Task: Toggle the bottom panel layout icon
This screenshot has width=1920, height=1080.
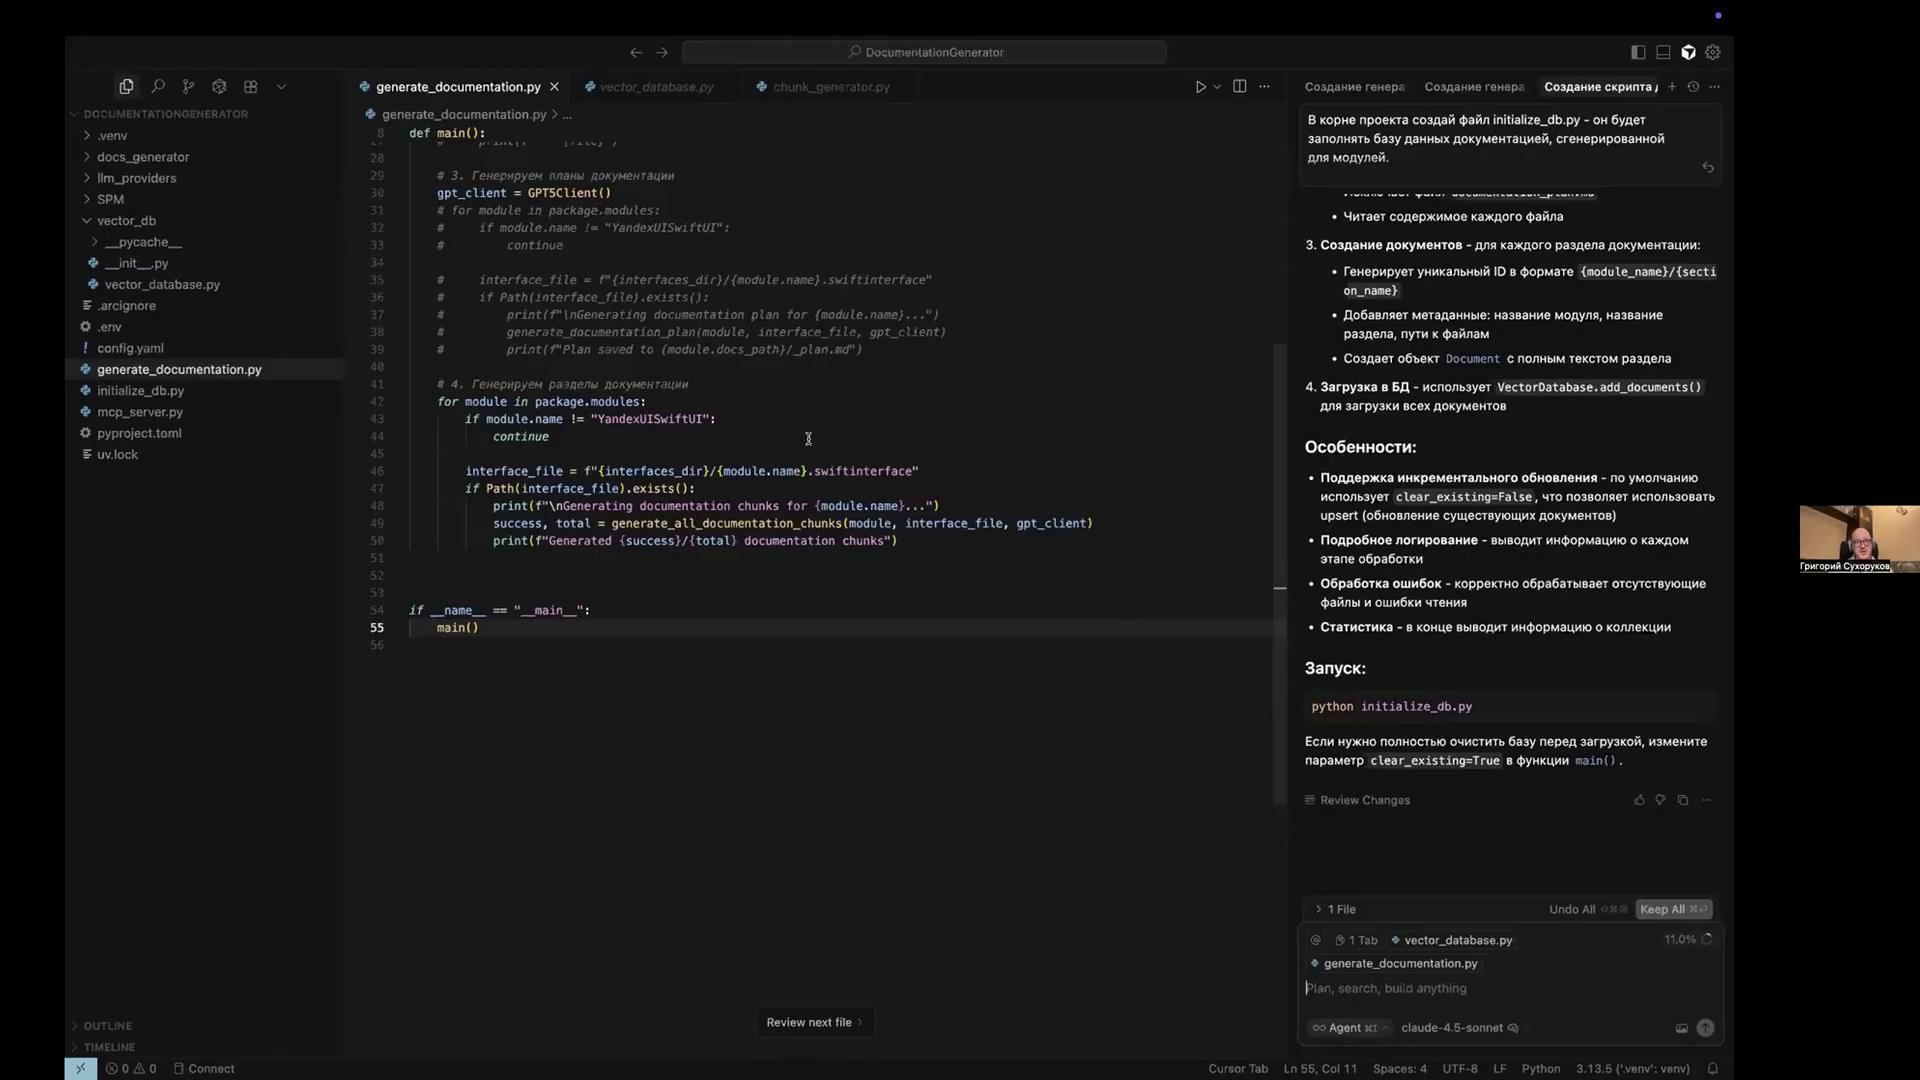Action: click(1664, 52)
